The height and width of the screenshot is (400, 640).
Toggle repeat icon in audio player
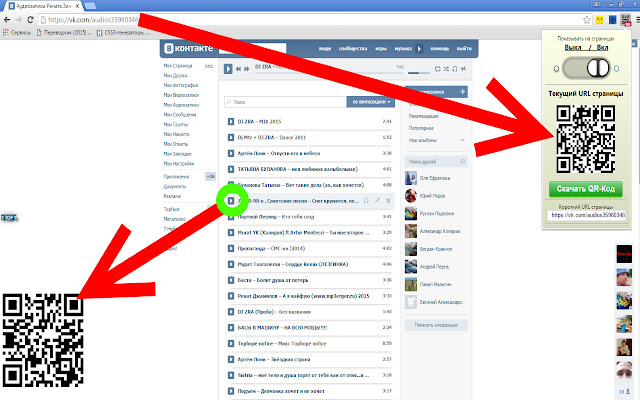click(x=438, y=69)
